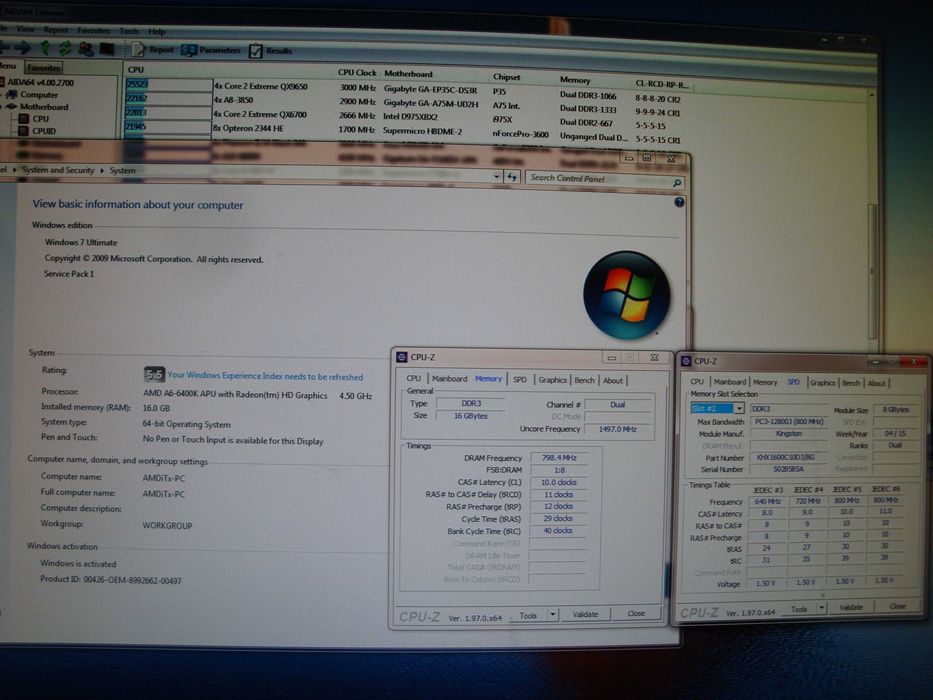
Task: Click the CPU-Z icon in Memory window title
Action: pyautogui.click(x=402, y=357)
